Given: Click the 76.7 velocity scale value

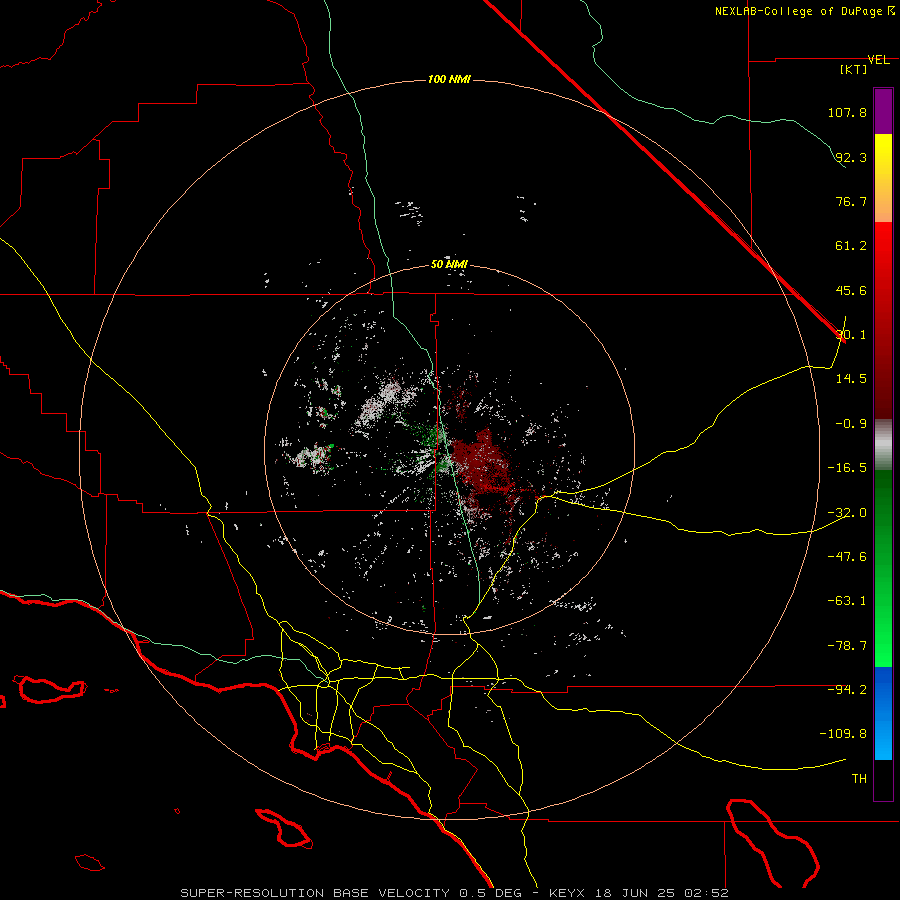Looking at the screenshot, I should coord(851,201).
